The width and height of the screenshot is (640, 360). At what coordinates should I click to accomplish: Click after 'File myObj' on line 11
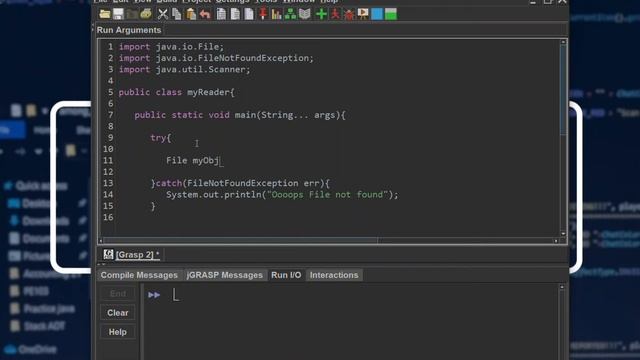(220, 161)
